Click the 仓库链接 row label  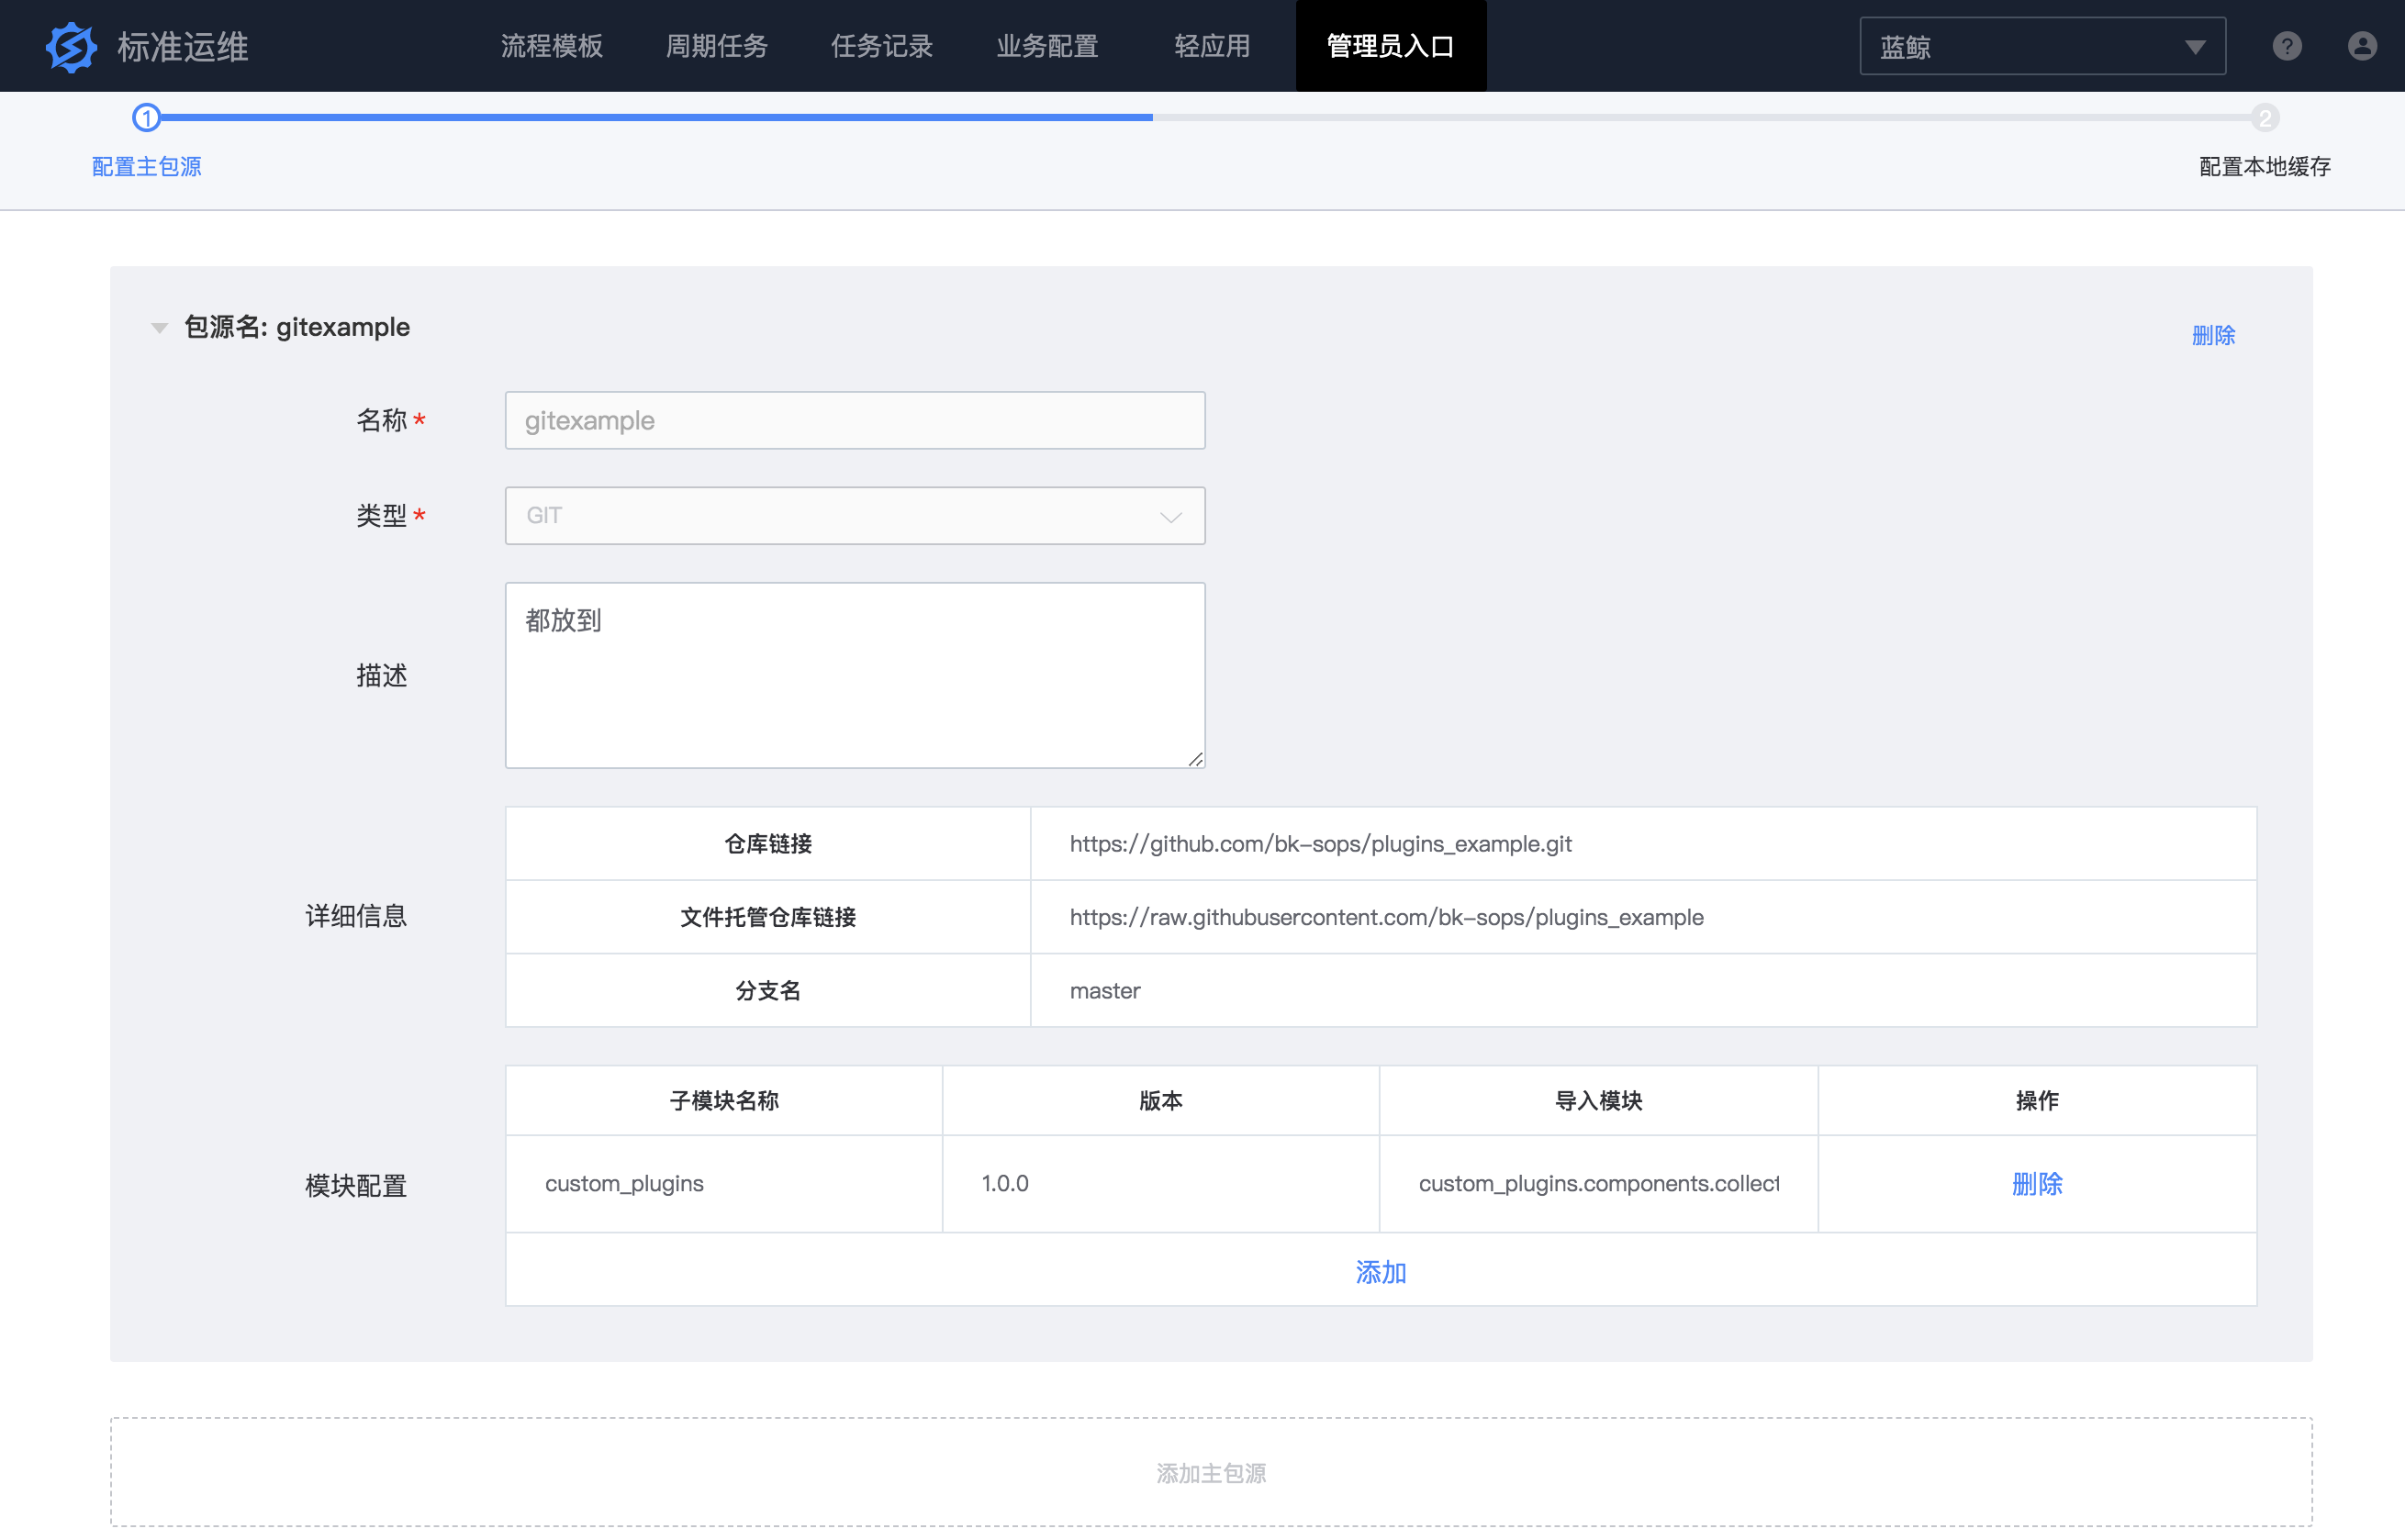click(768, 844)
